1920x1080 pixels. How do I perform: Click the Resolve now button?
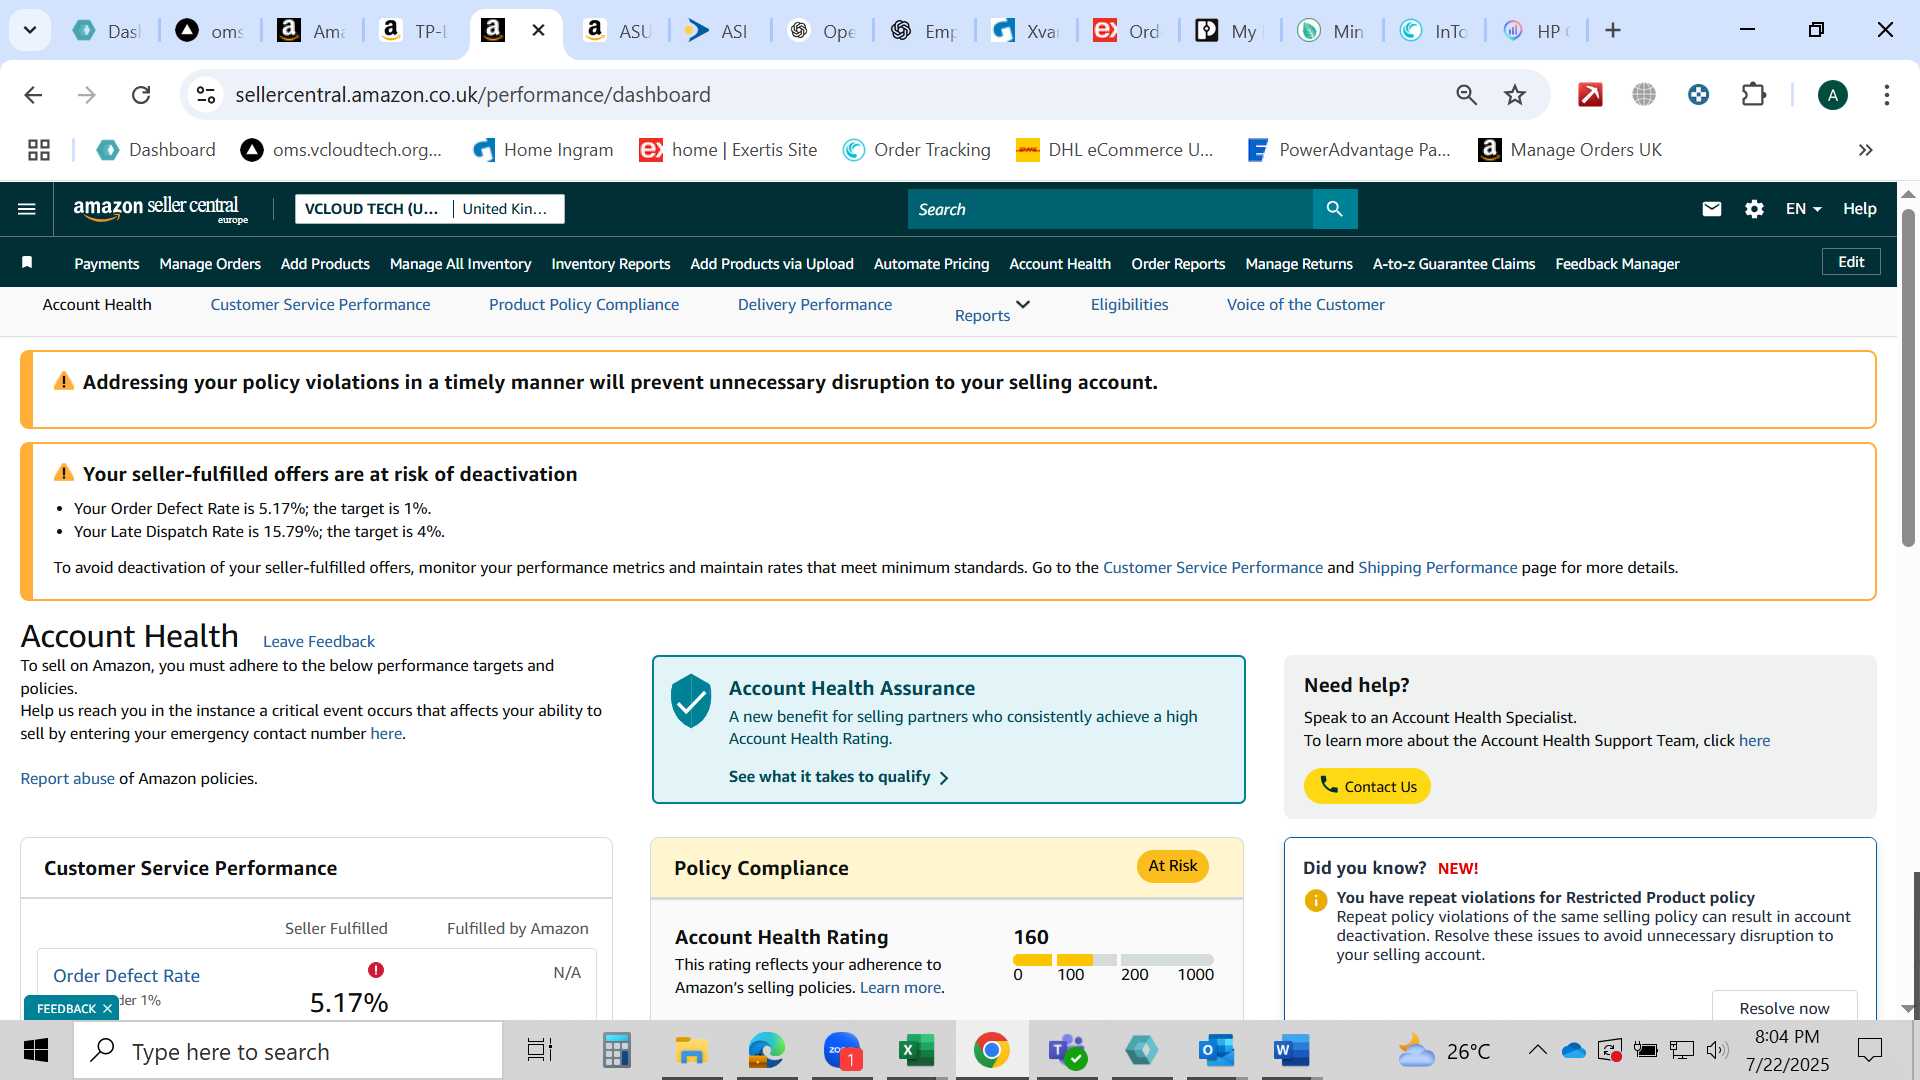point(1784,1007)
